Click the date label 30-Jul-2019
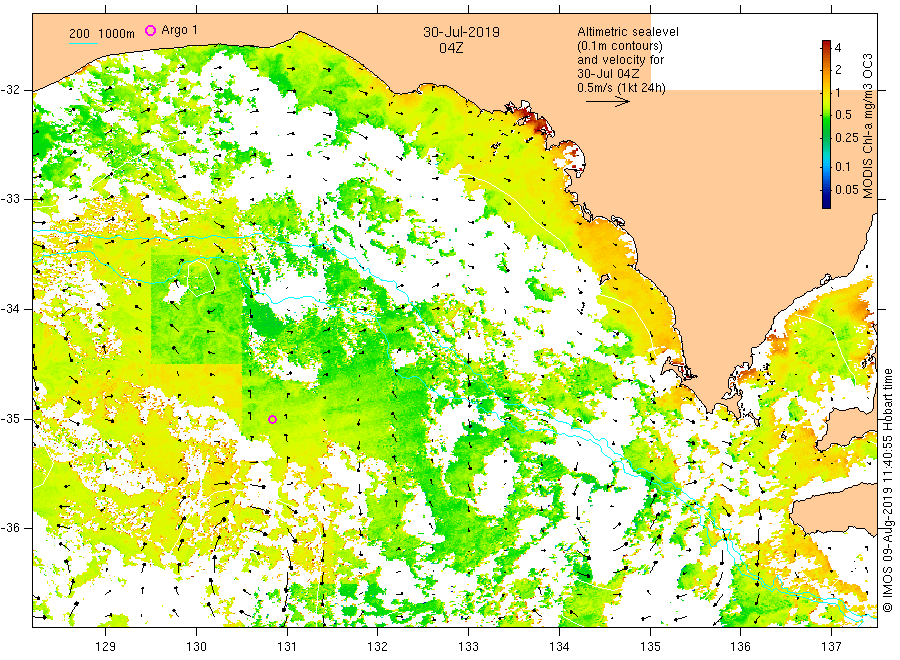 pyautogui.click(x=461, y=32)
